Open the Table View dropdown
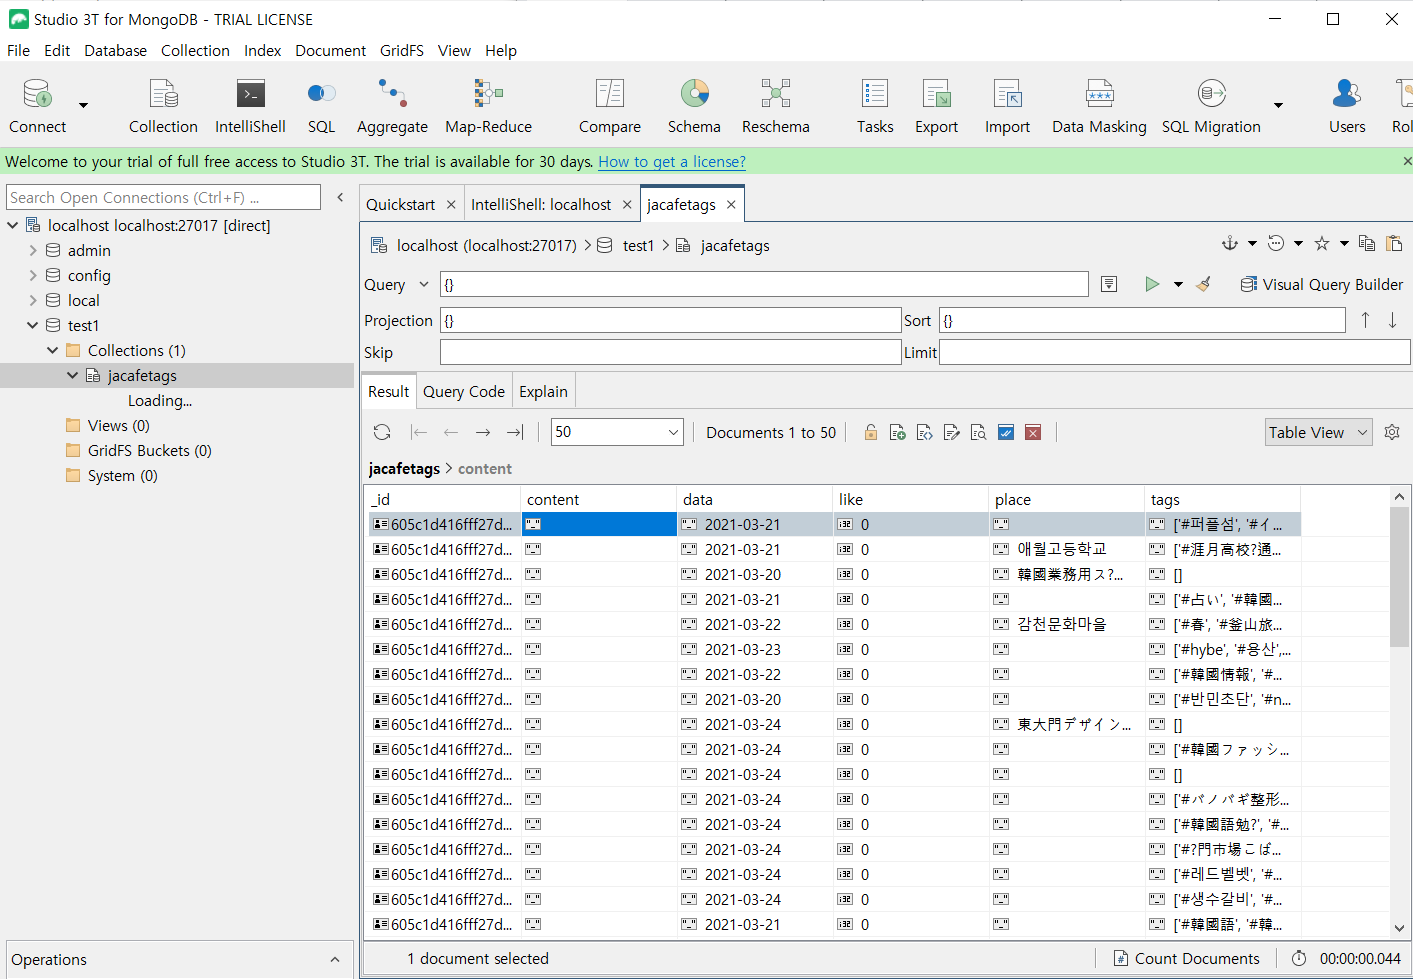This screenshot has width=1413, height=979. click(1318, 432)
